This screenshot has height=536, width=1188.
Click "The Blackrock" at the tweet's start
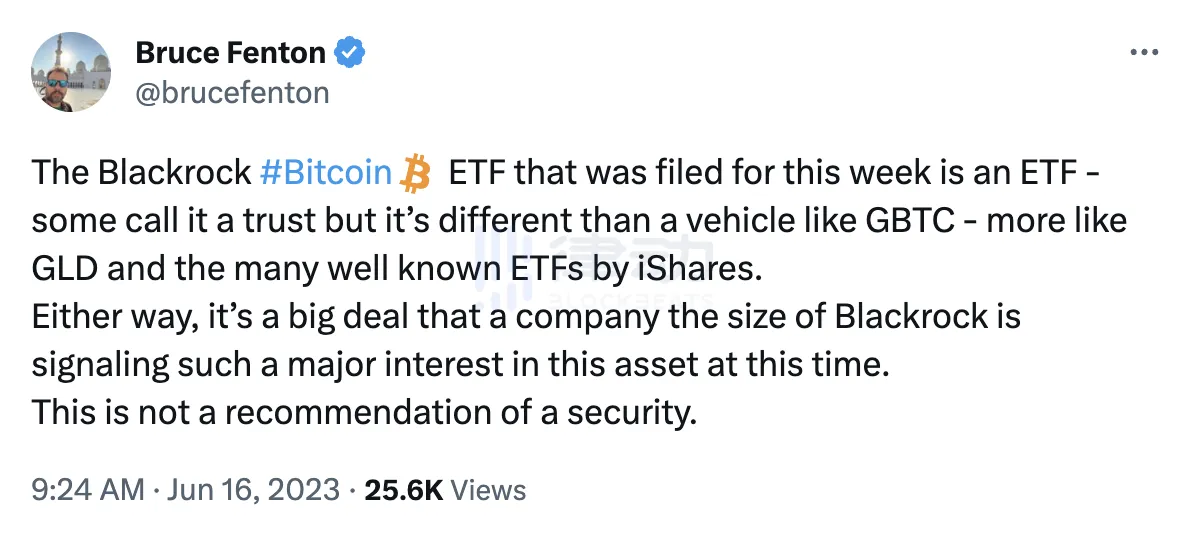tap(140, 173)
